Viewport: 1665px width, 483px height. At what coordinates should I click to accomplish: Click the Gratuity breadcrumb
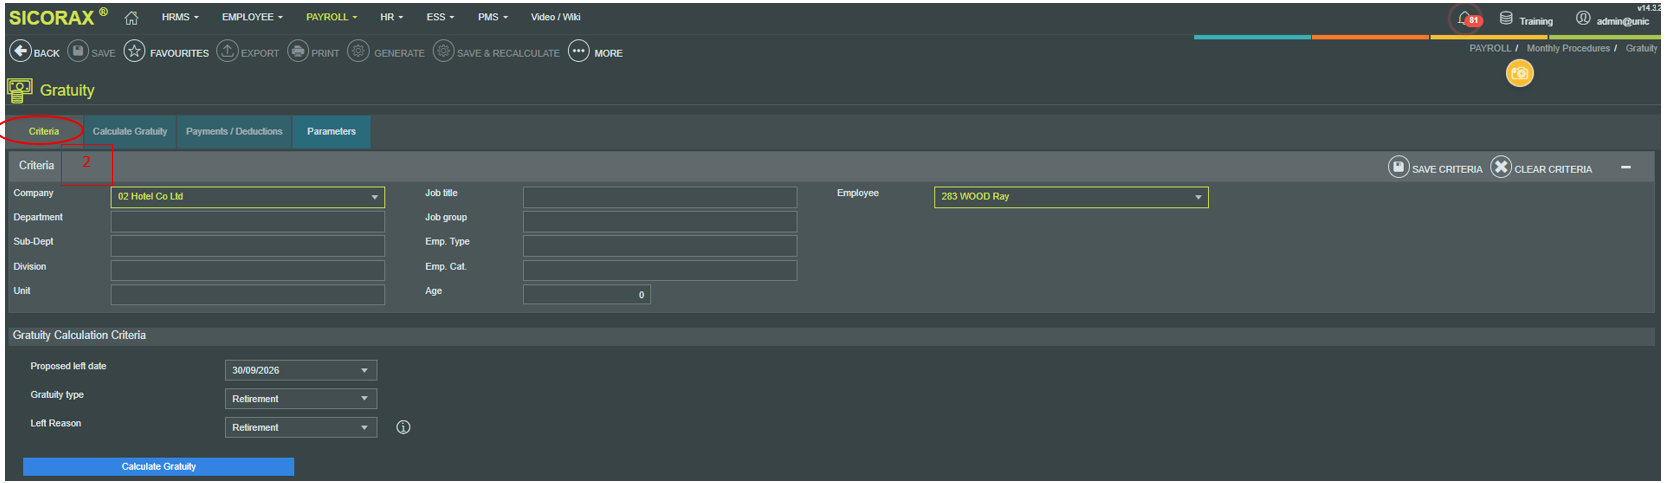click(x=1641, y=48)
